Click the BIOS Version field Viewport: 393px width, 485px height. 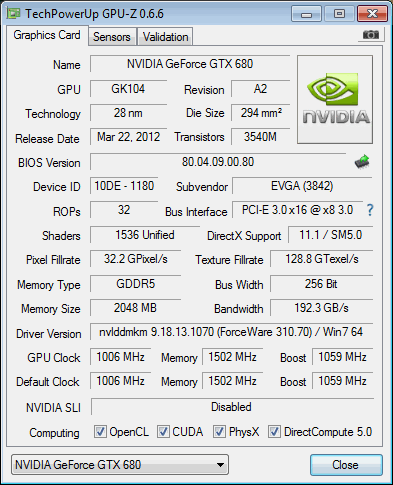point(218,162)
